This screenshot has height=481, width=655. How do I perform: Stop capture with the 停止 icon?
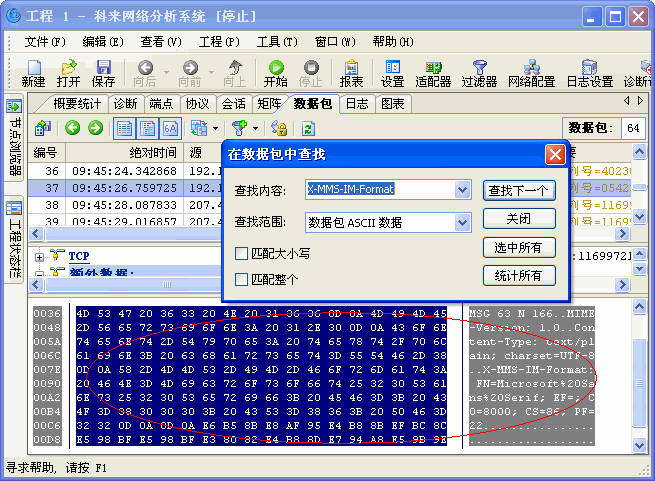click(x=311, y=73)
